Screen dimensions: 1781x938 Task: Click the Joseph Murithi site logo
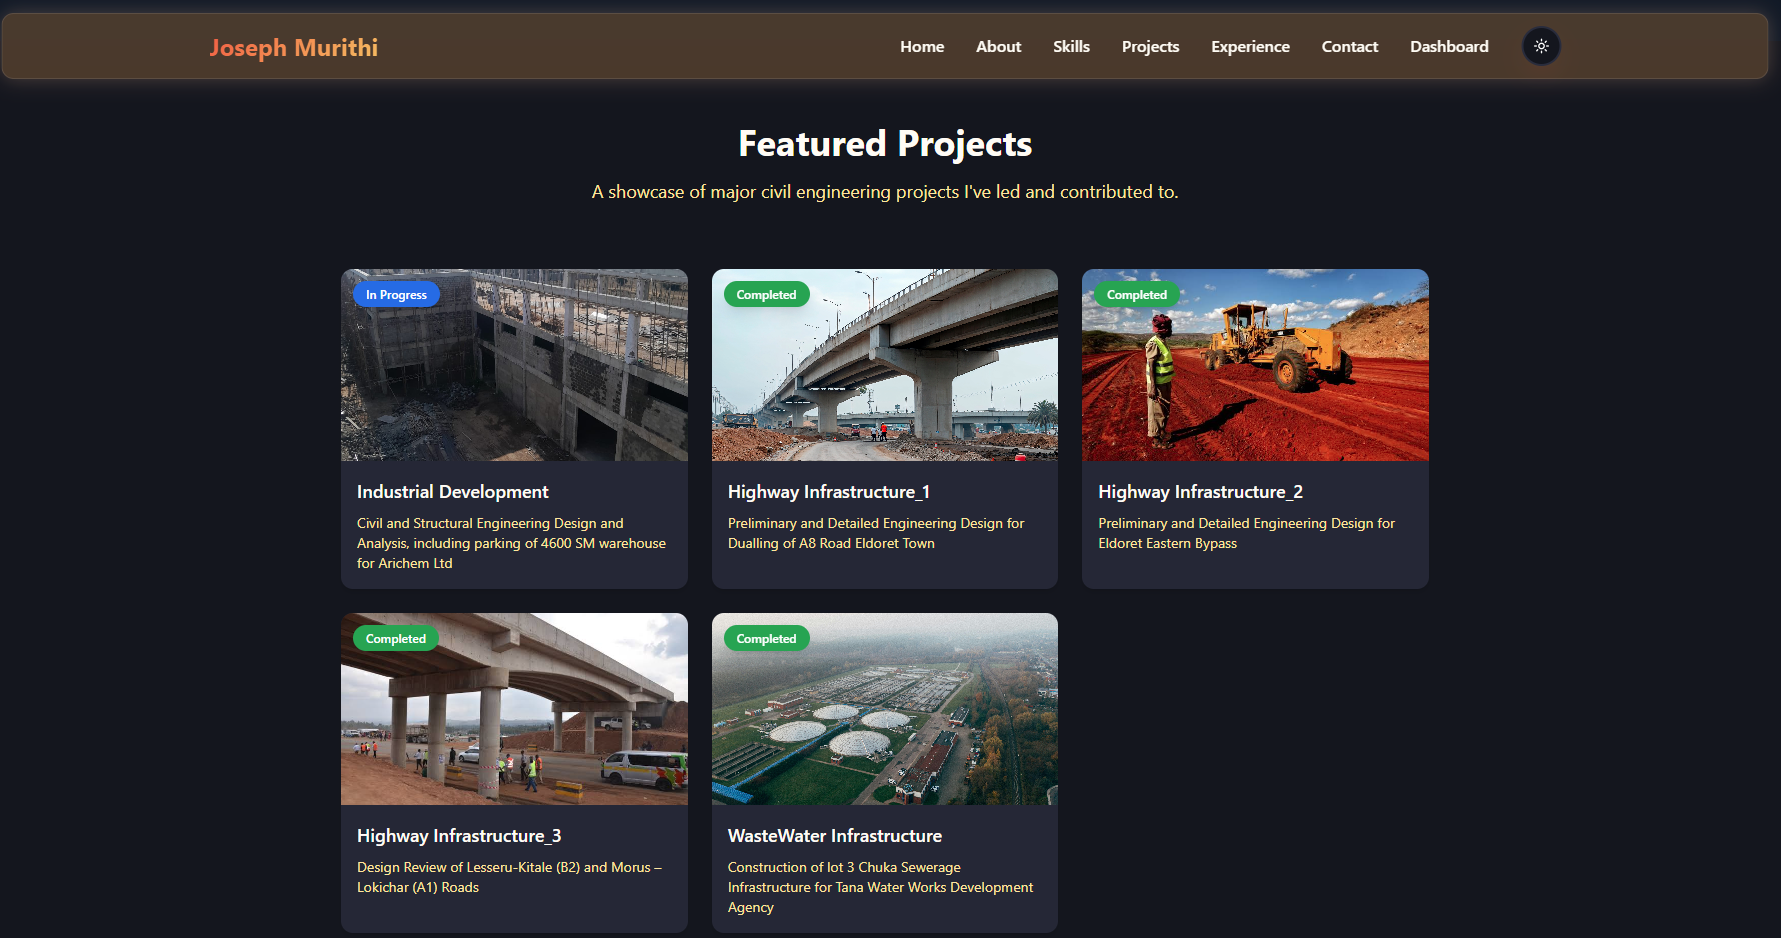tap(293, 46)
